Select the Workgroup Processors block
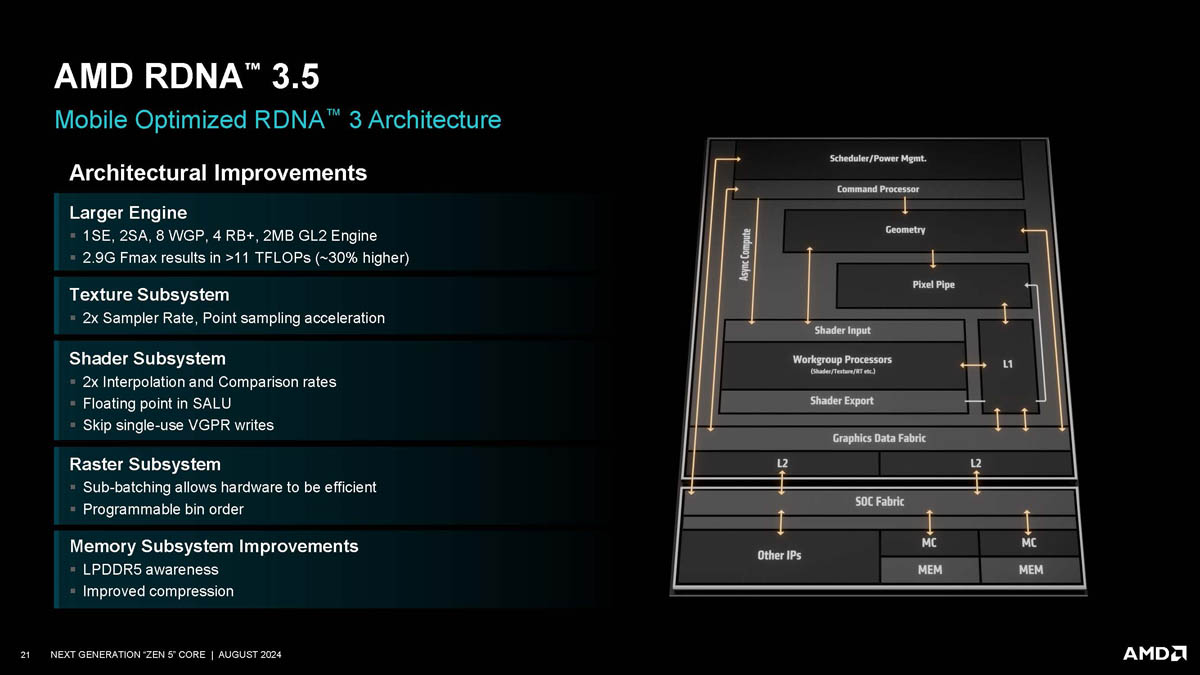This screenshot has width=1200, height=675. click(842, 365)
